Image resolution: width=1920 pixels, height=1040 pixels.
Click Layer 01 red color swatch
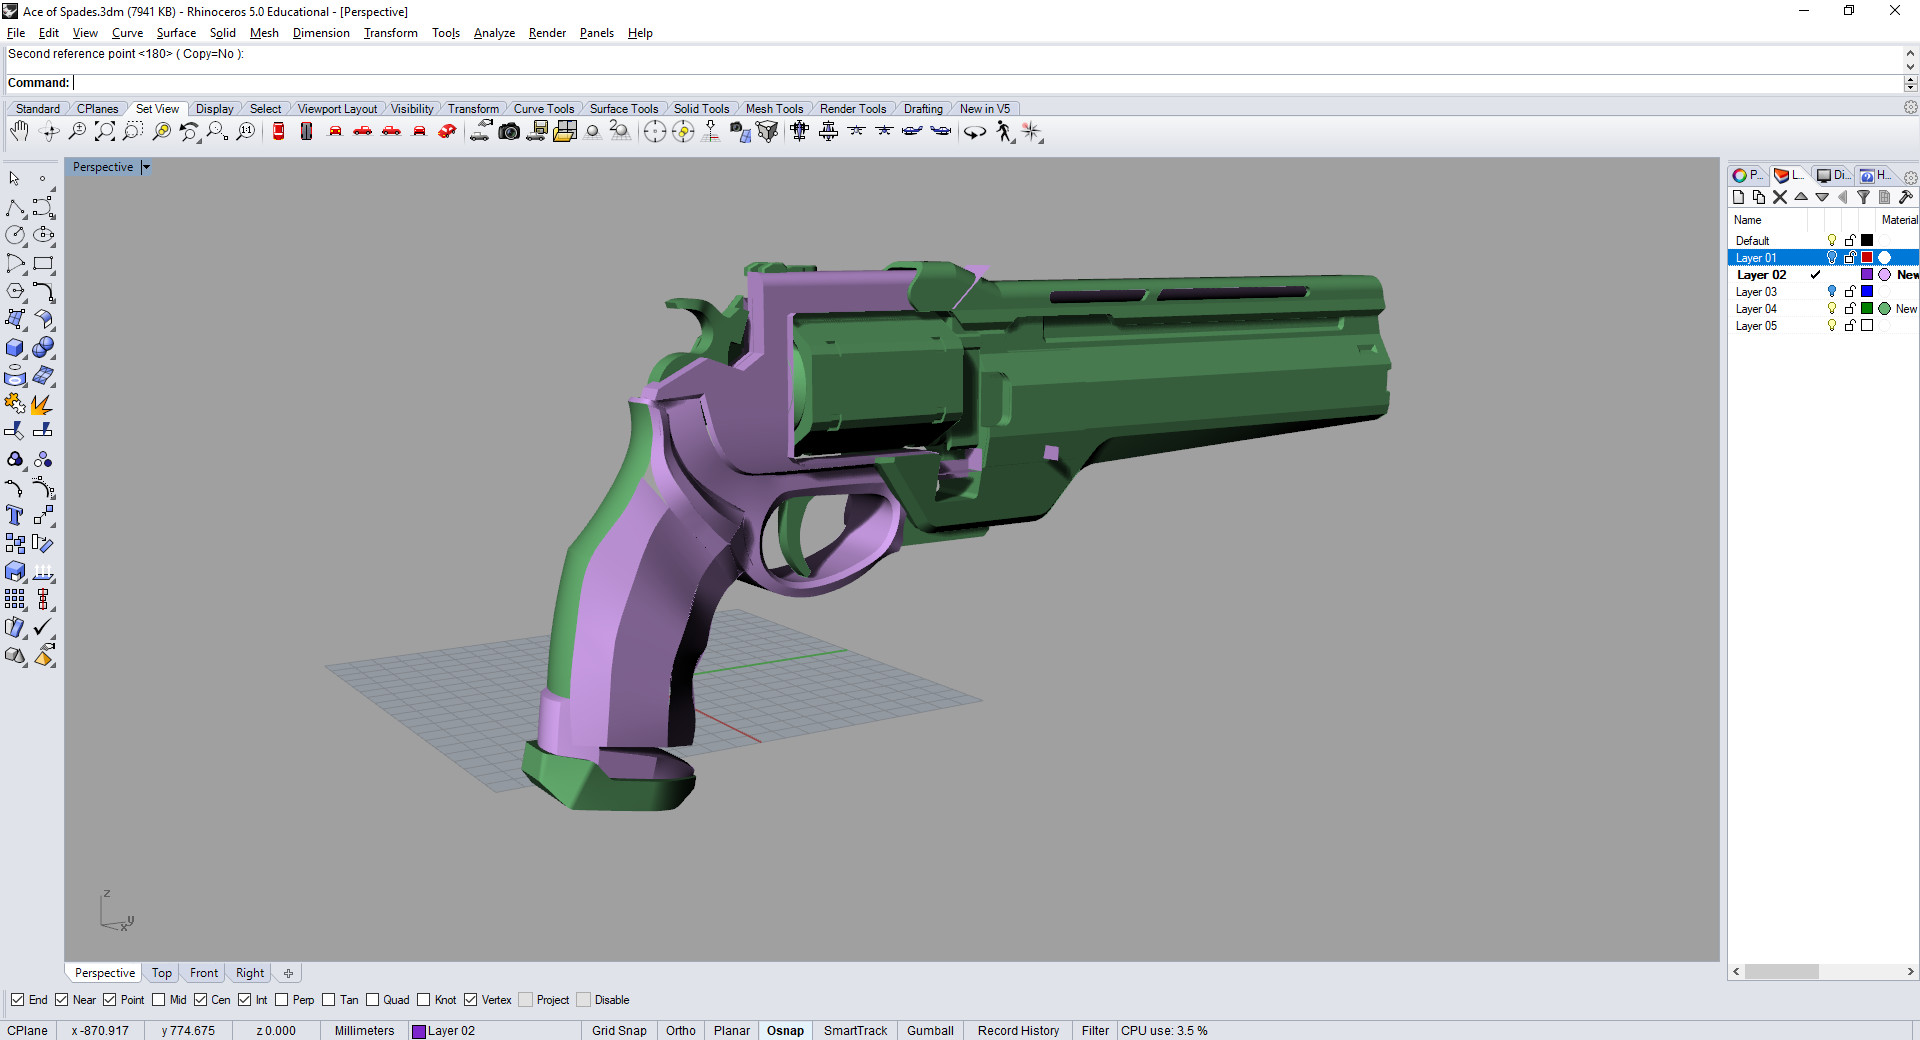coord(1867,258)
